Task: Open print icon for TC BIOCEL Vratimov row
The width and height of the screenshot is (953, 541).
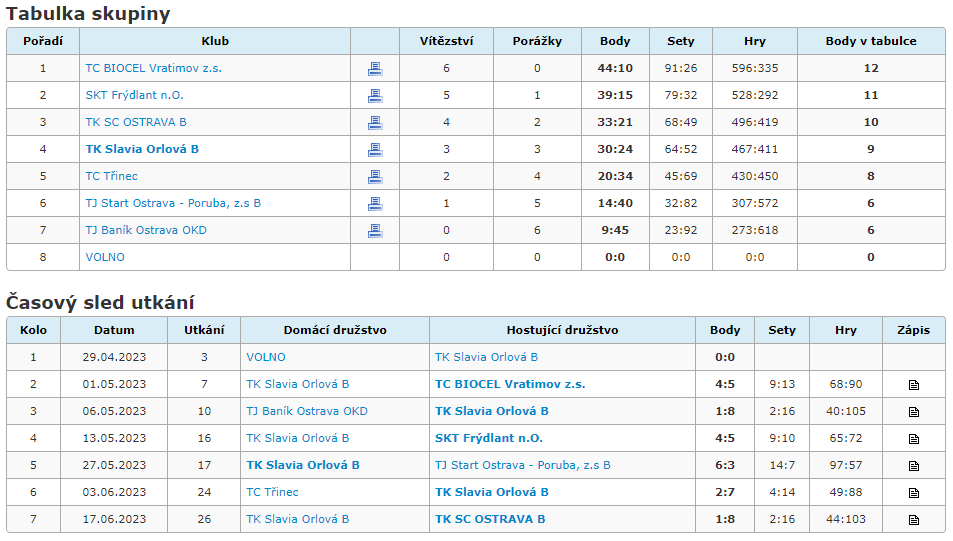Action: pyautogui.click(x=375, y=69)
